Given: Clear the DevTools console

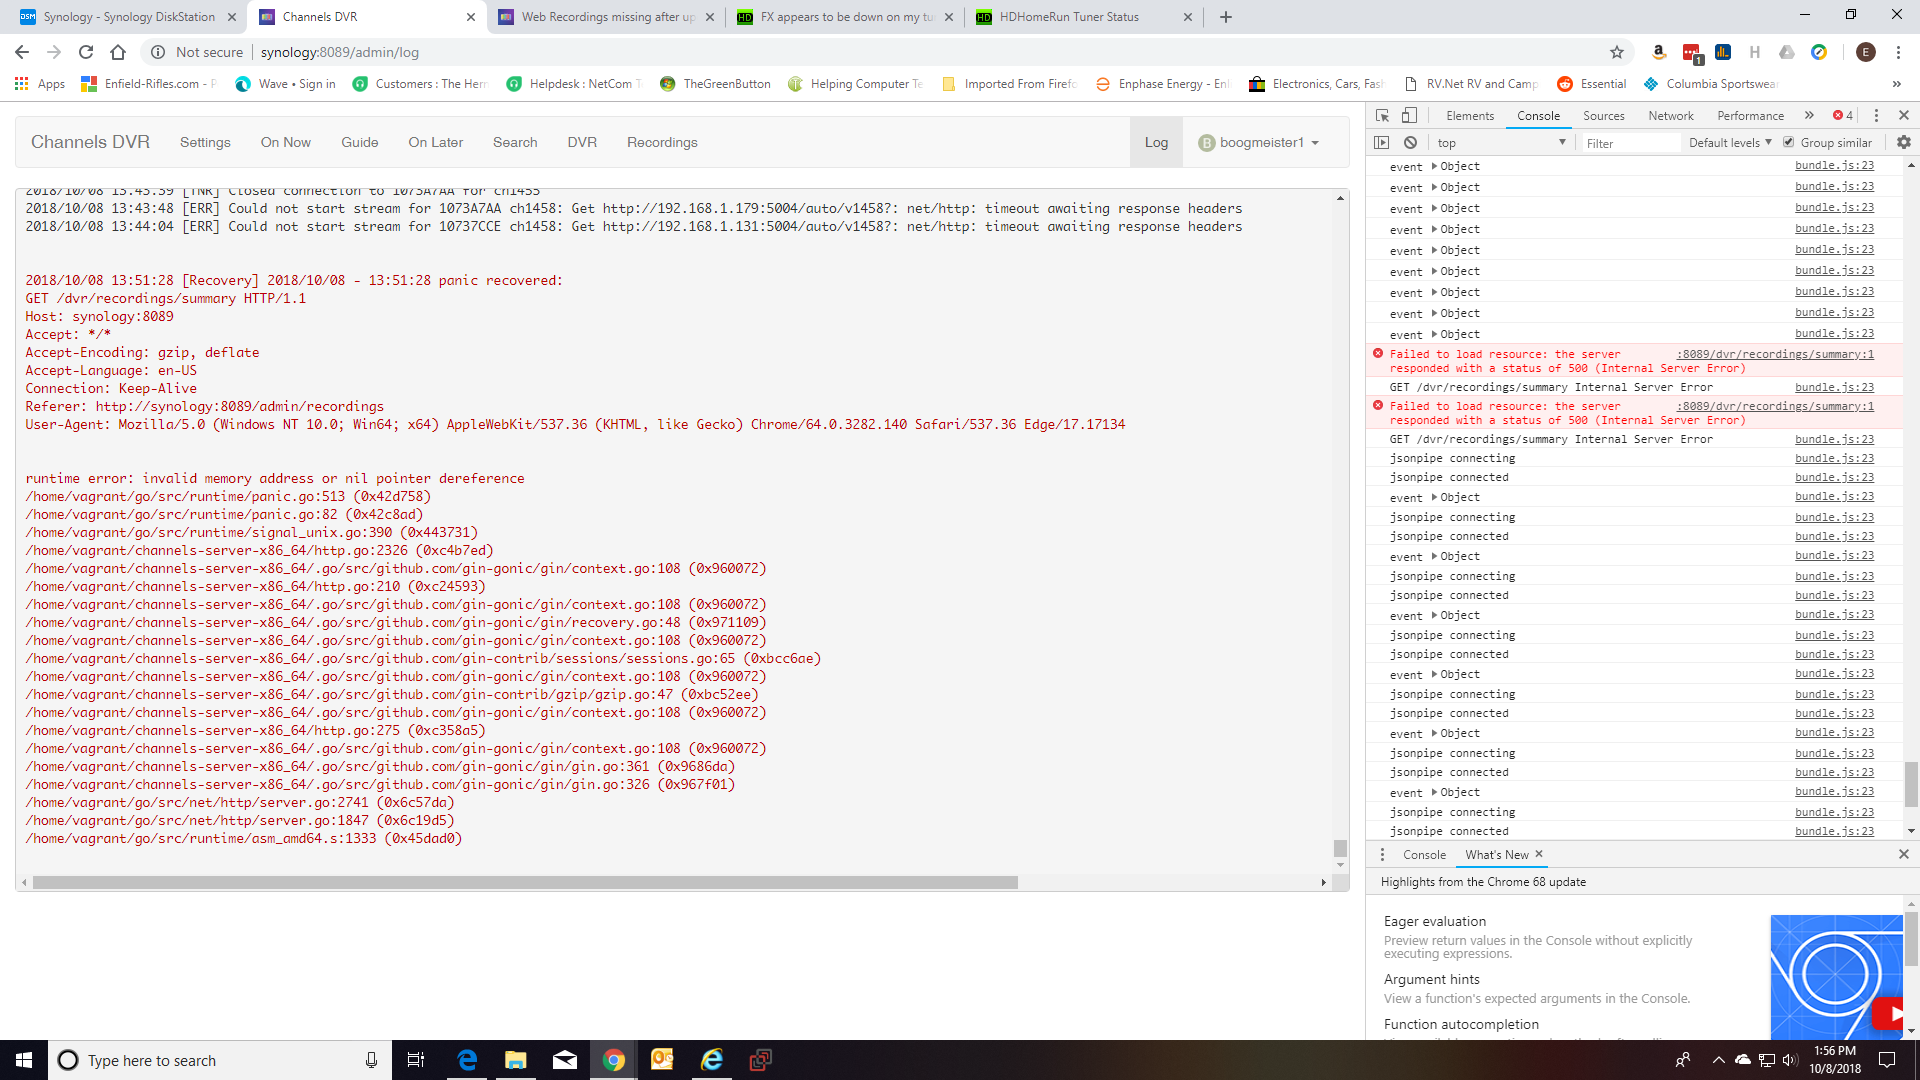Looking at the screenshot, I should coord(1410,142).
